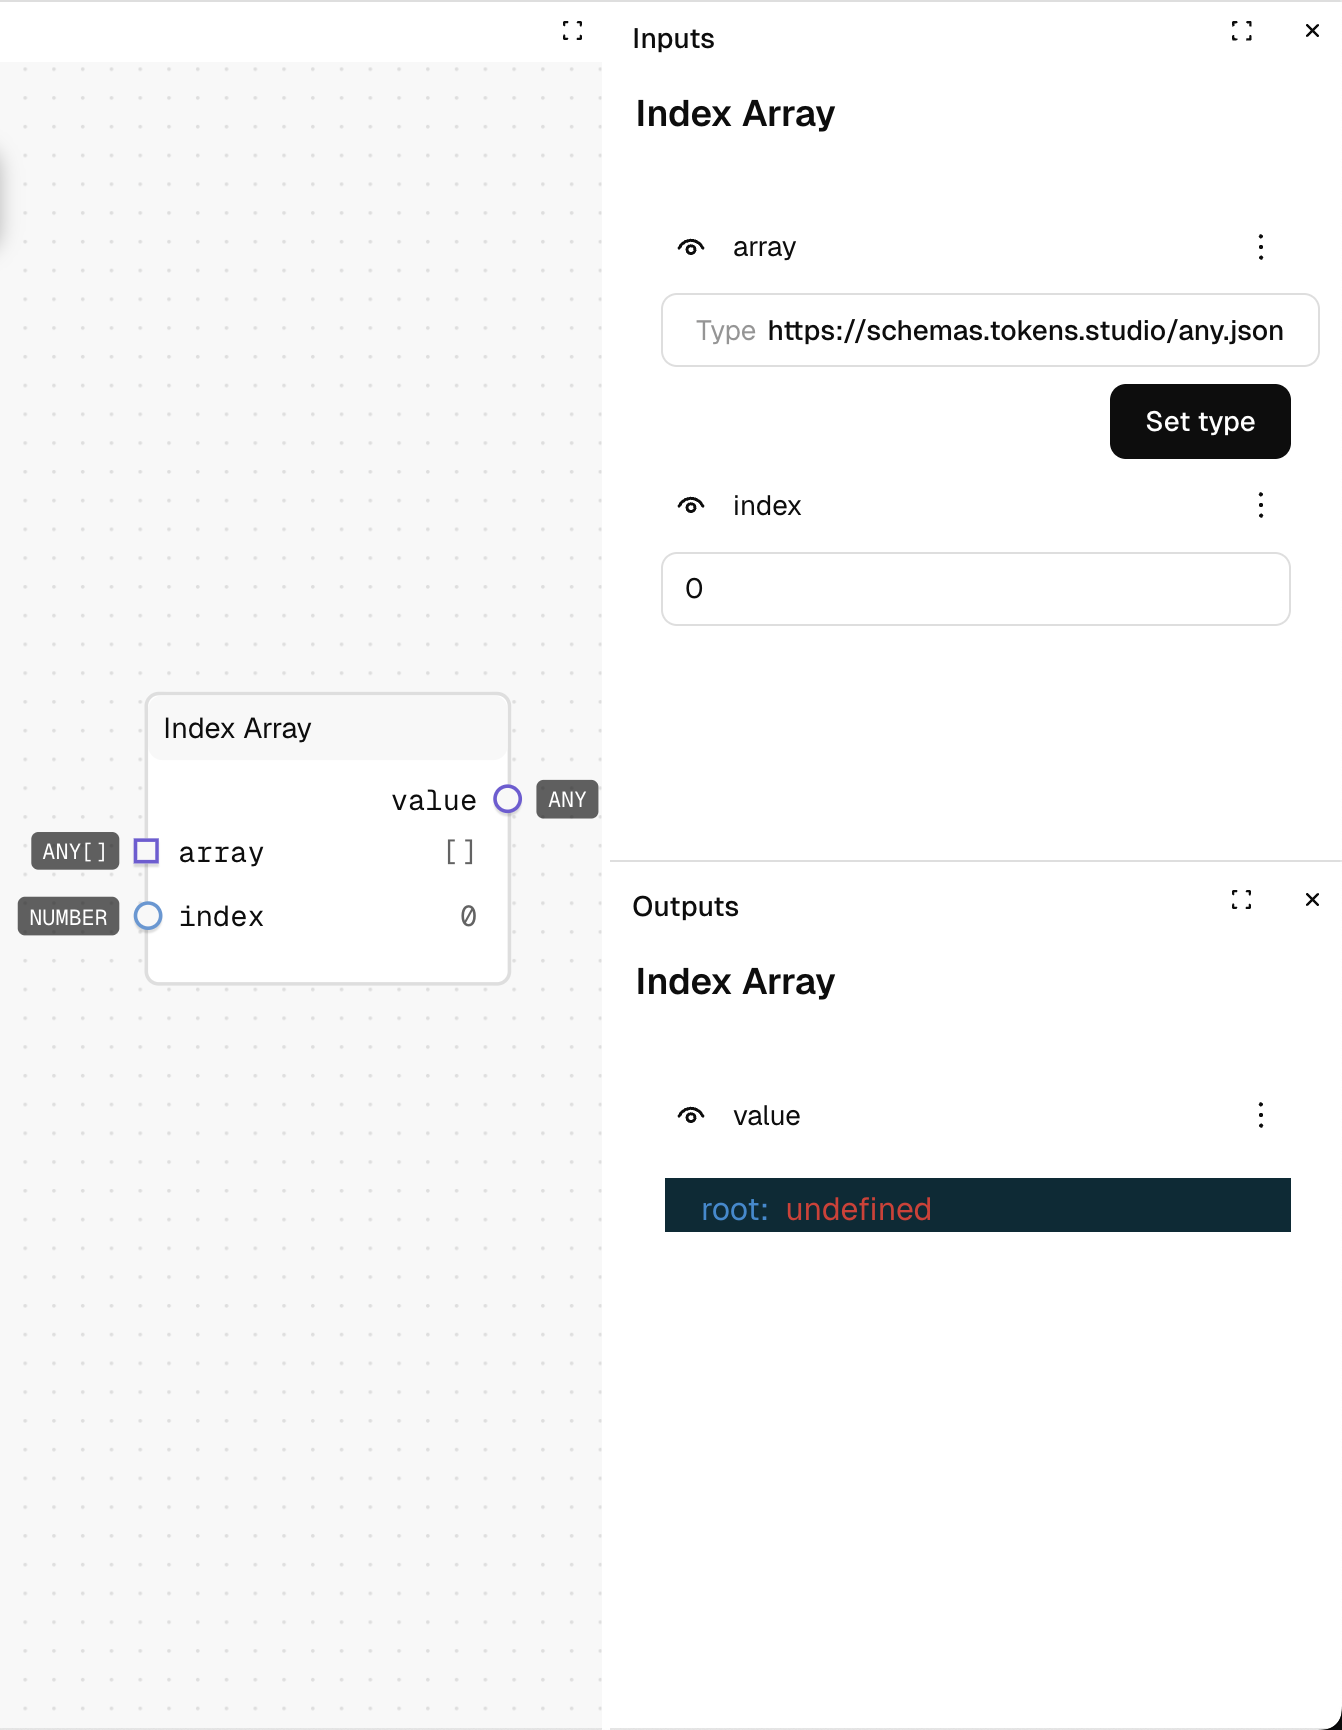Click Index Array heading in Outputs panel

pos(735,981)
